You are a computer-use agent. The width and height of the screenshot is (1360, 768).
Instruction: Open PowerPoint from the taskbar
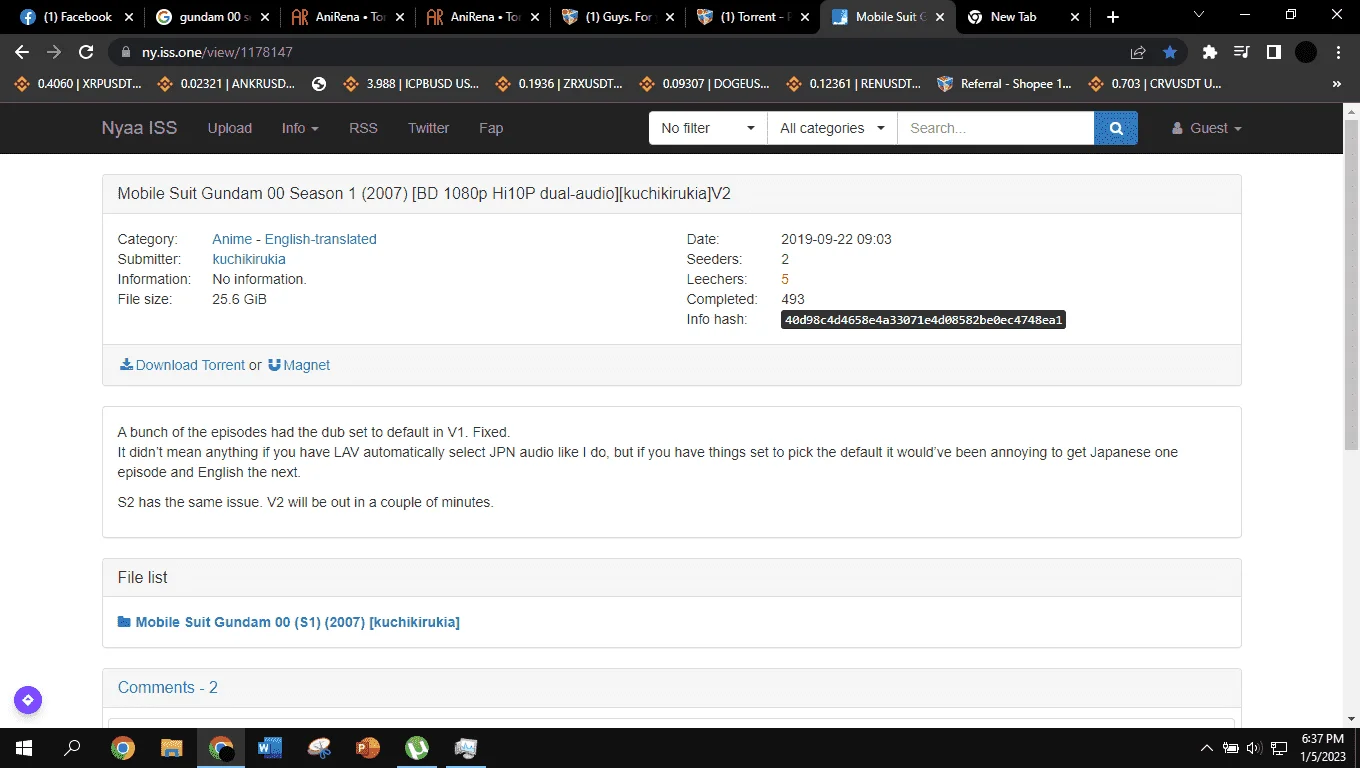pyautogui.click(x=368, y=748)
